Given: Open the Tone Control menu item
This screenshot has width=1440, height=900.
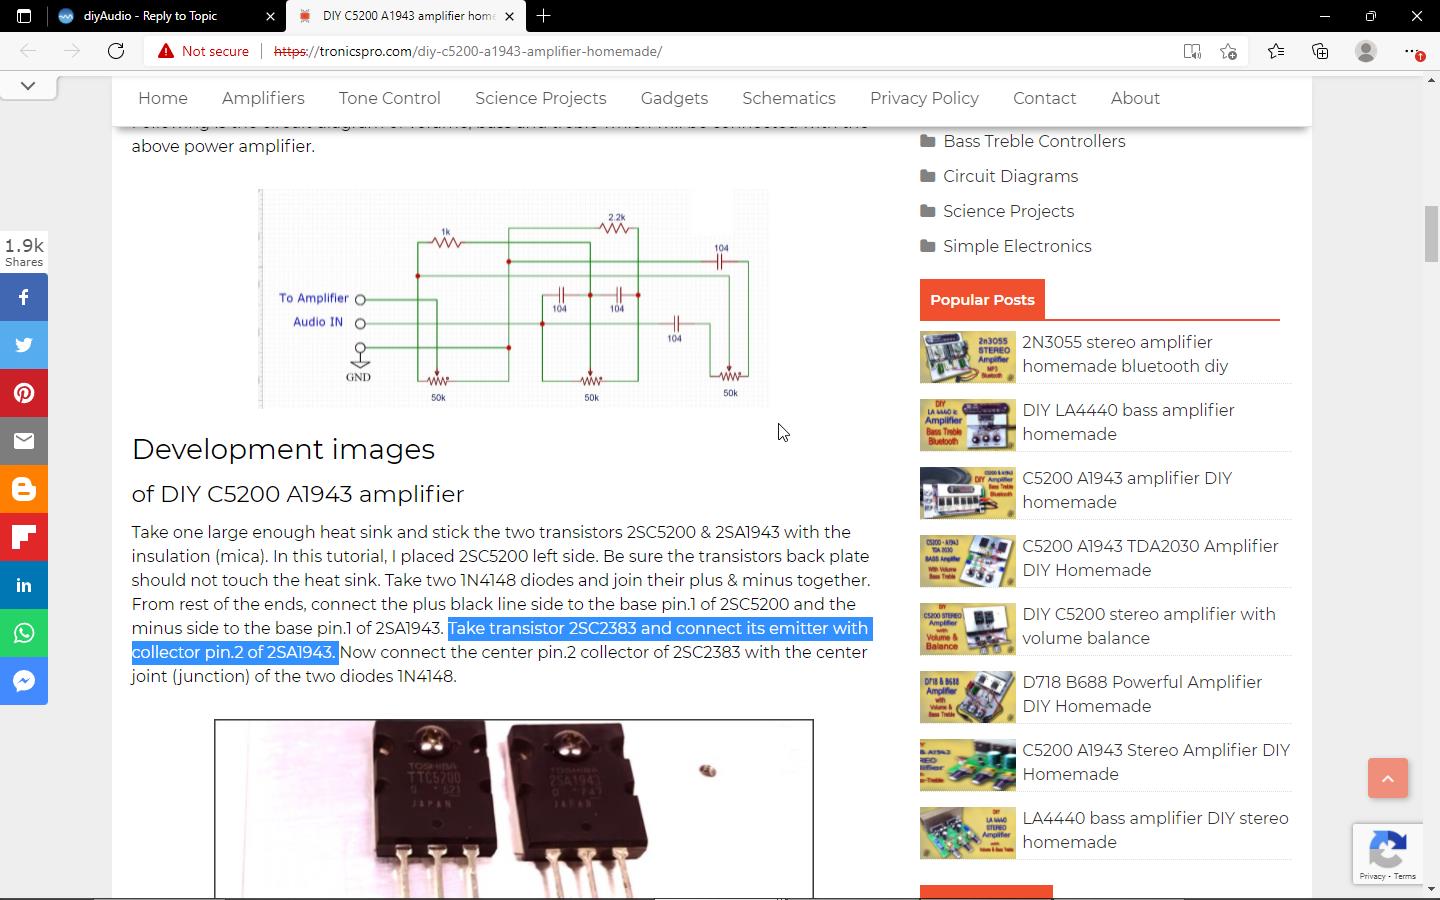Looking at the screenshot, I should [x=390, y=98].
